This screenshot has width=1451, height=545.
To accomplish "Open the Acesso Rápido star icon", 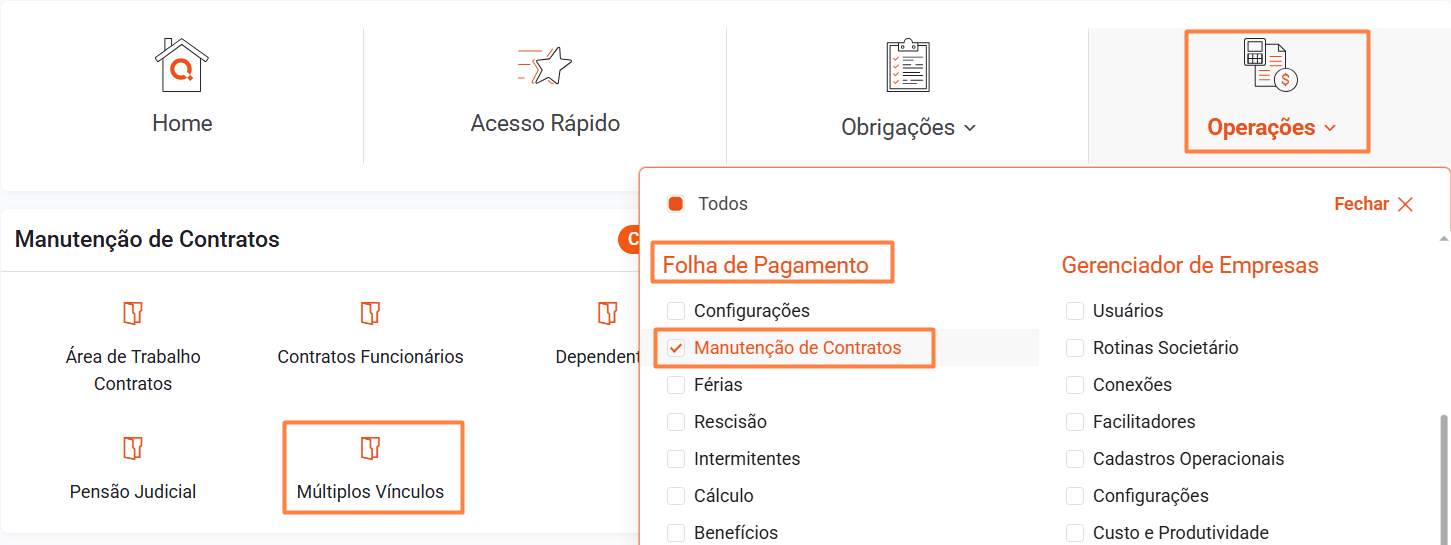I will point(545,66).
